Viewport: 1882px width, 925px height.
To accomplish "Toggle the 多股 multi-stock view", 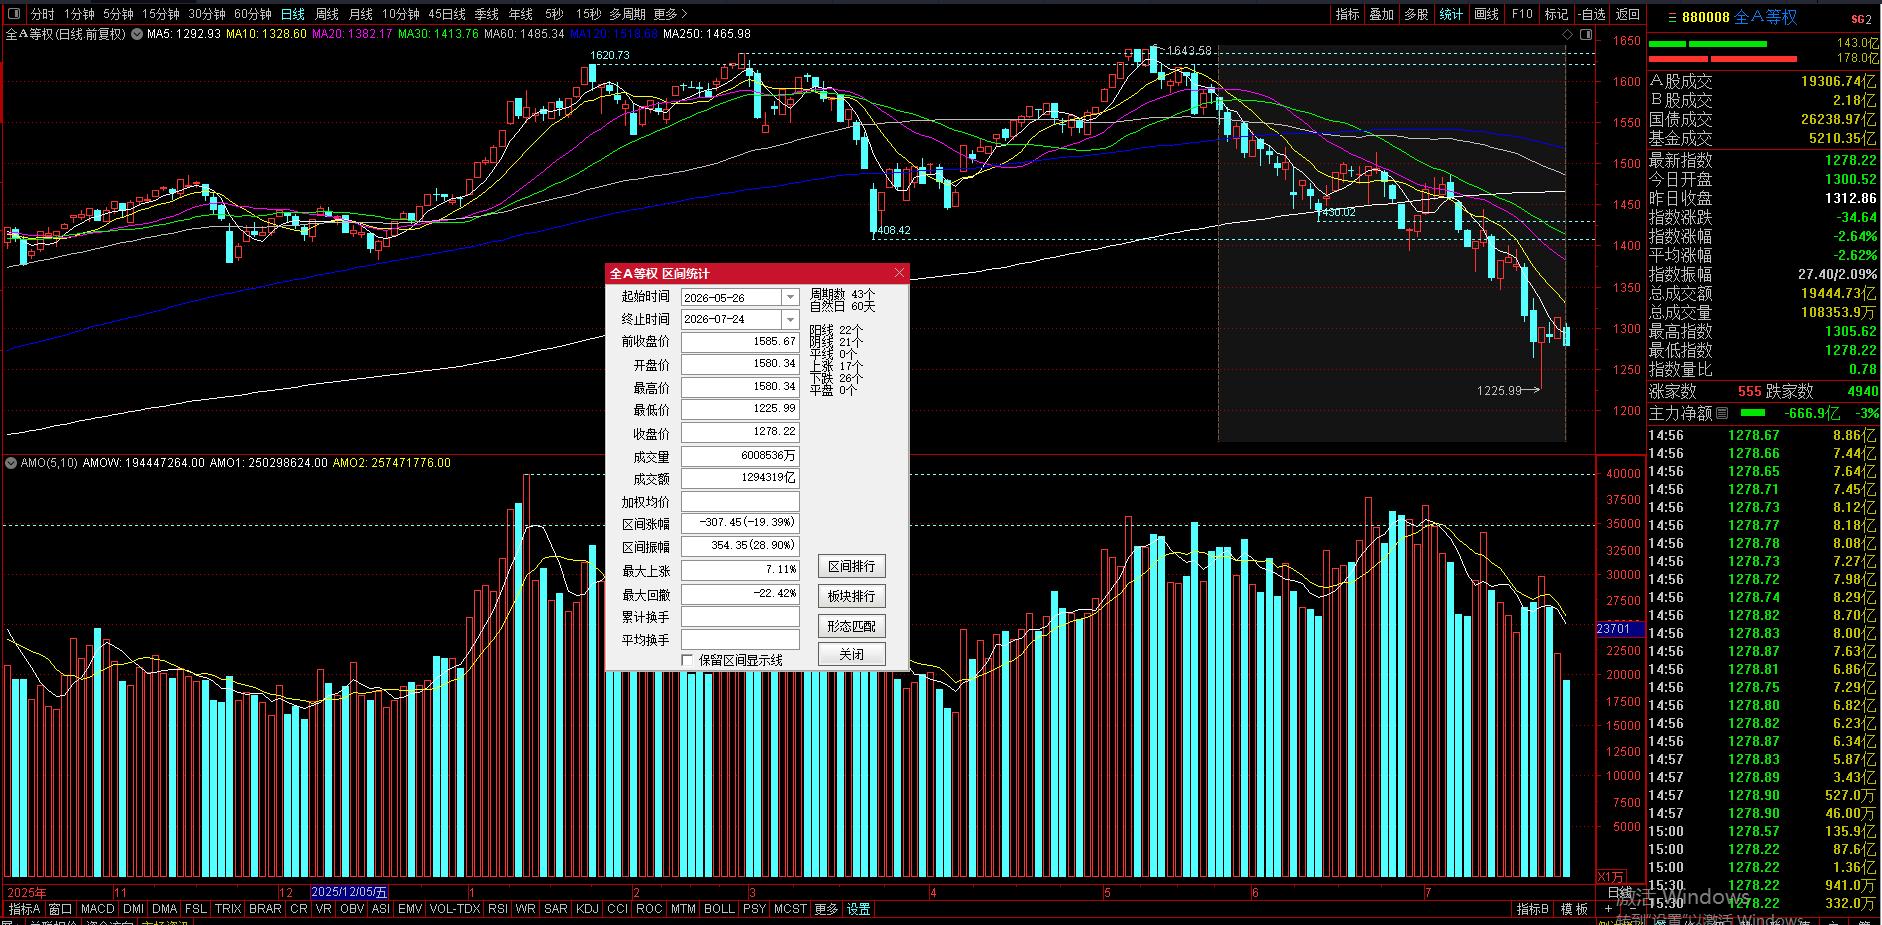I will tap(1416, 14).
